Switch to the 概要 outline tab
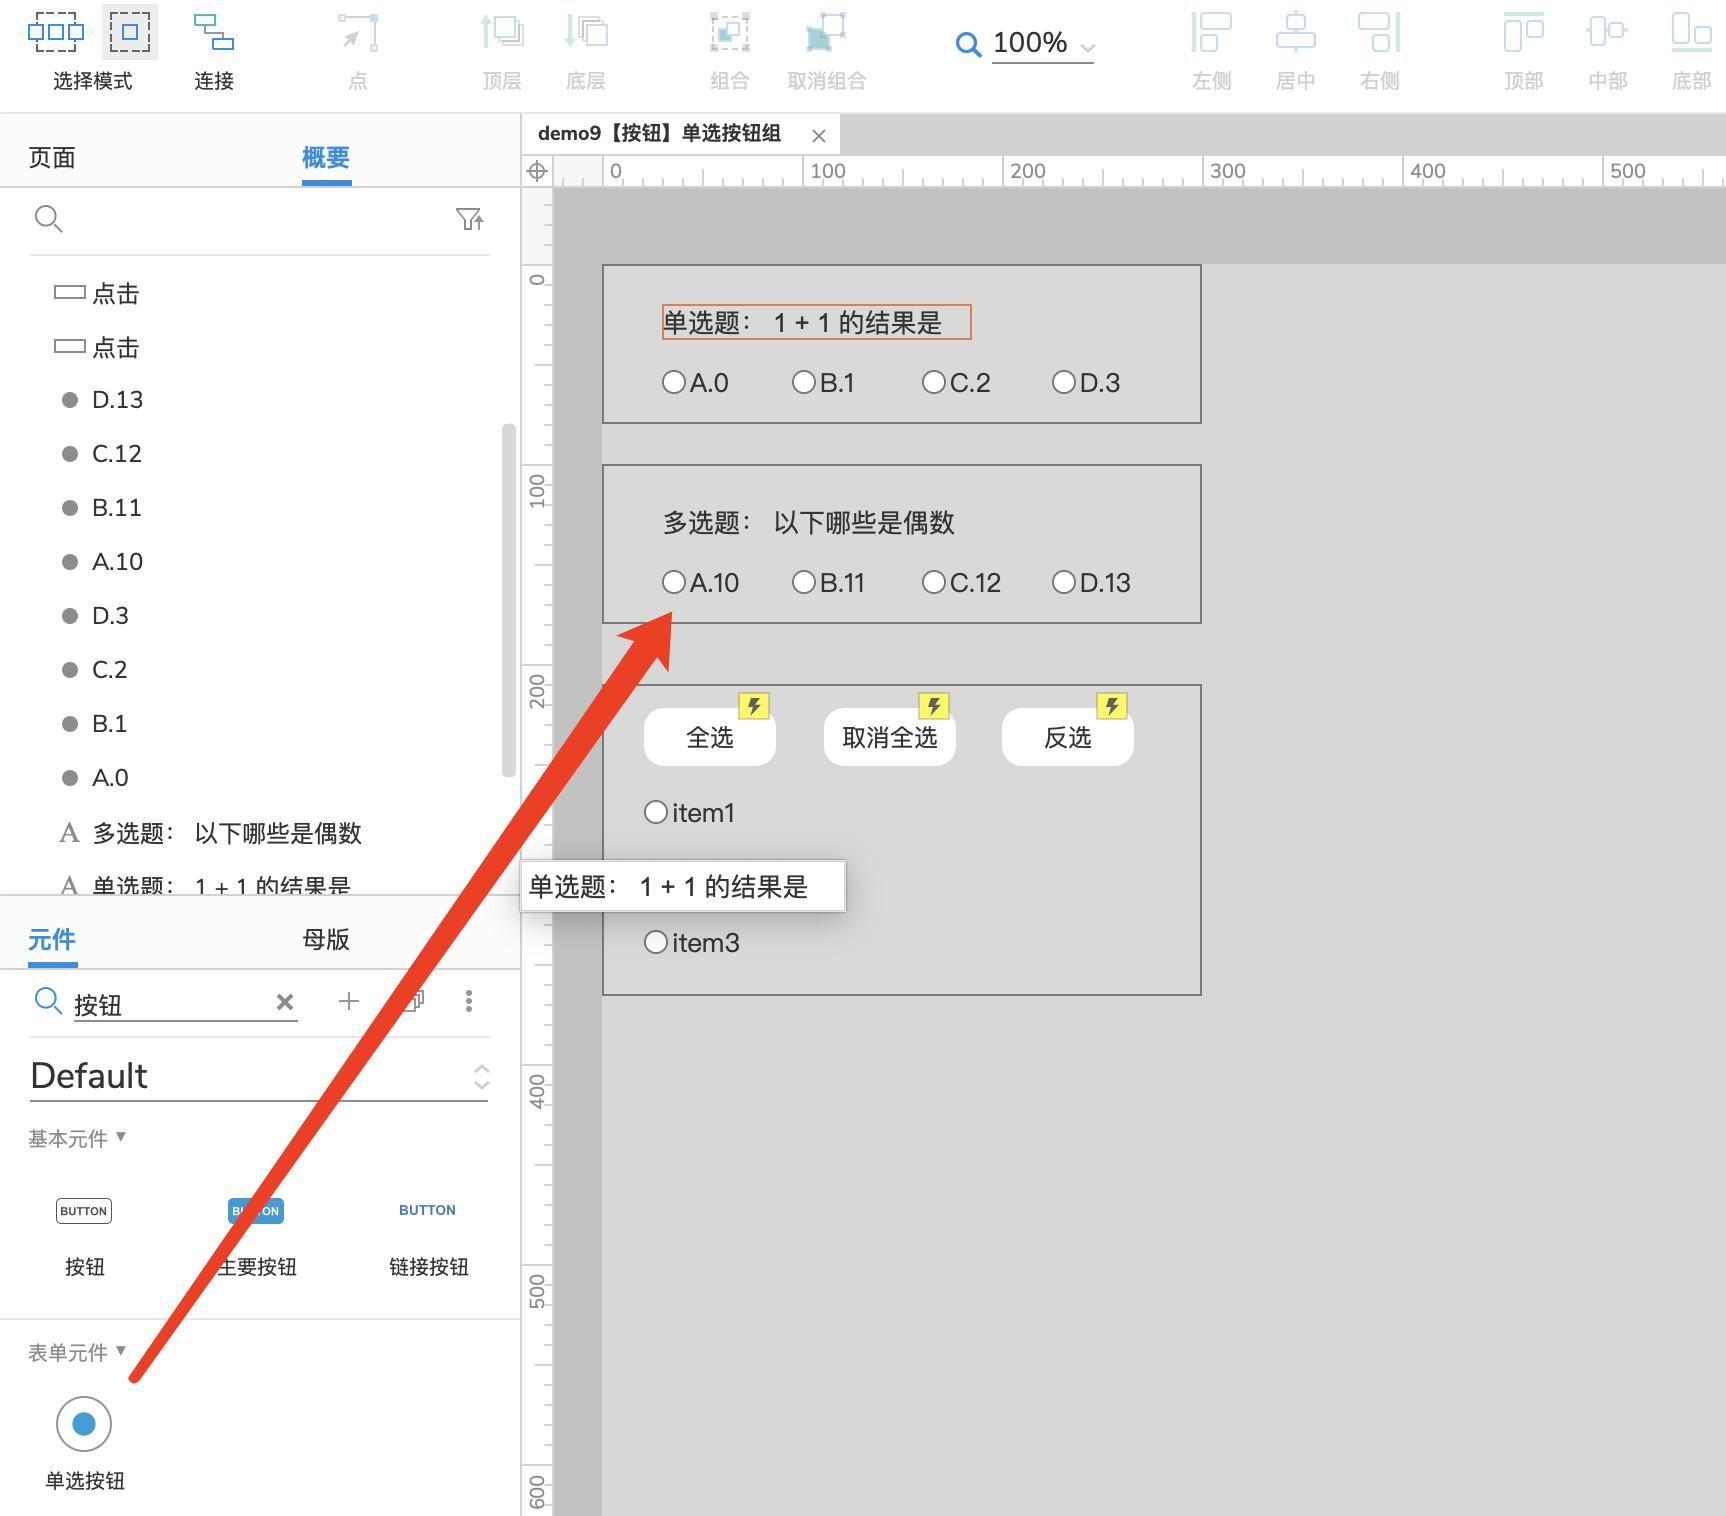 click(326, 157)
